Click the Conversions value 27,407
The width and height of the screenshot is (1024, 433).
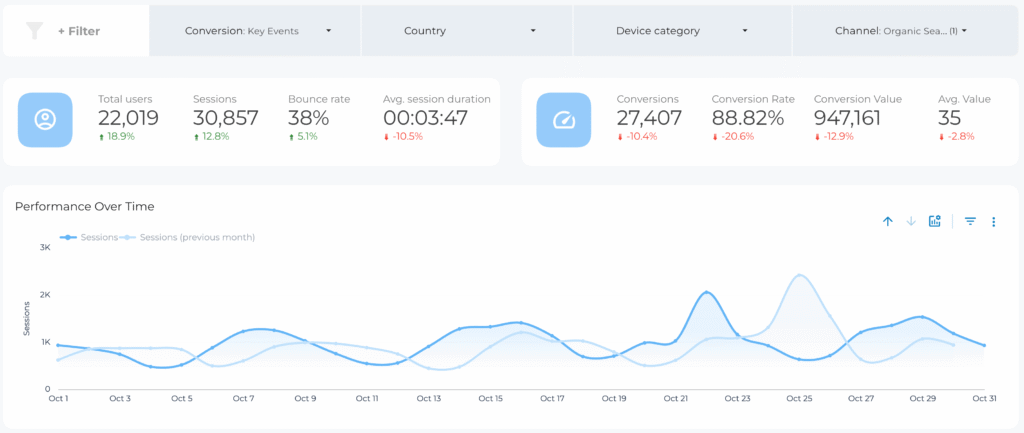pos(649,118)
